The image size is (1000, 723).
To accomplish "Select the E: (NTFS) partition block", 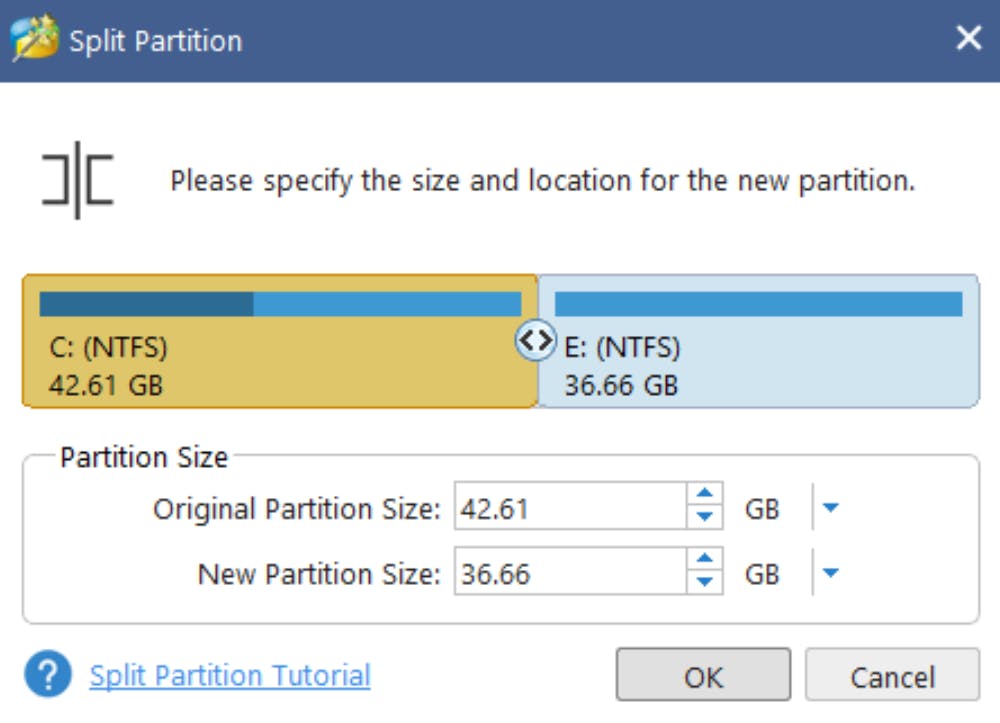I will 760,365.
